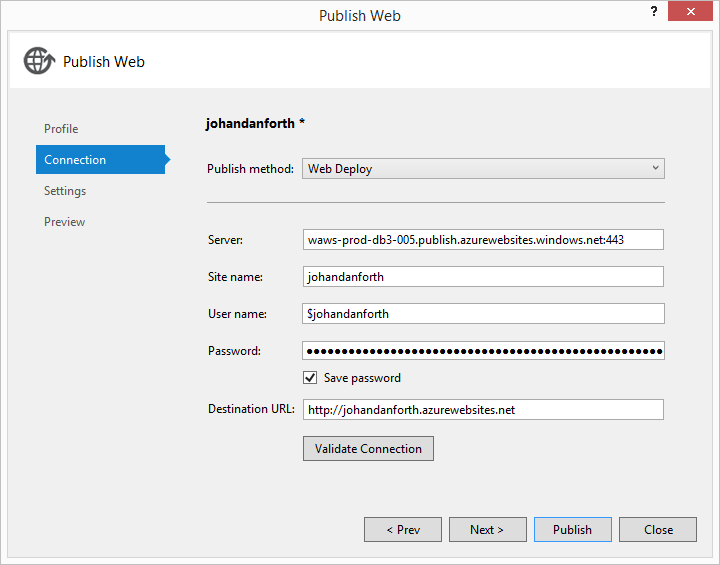Focus the Server input field
720x565 pixels.
(x=483, y=240)
